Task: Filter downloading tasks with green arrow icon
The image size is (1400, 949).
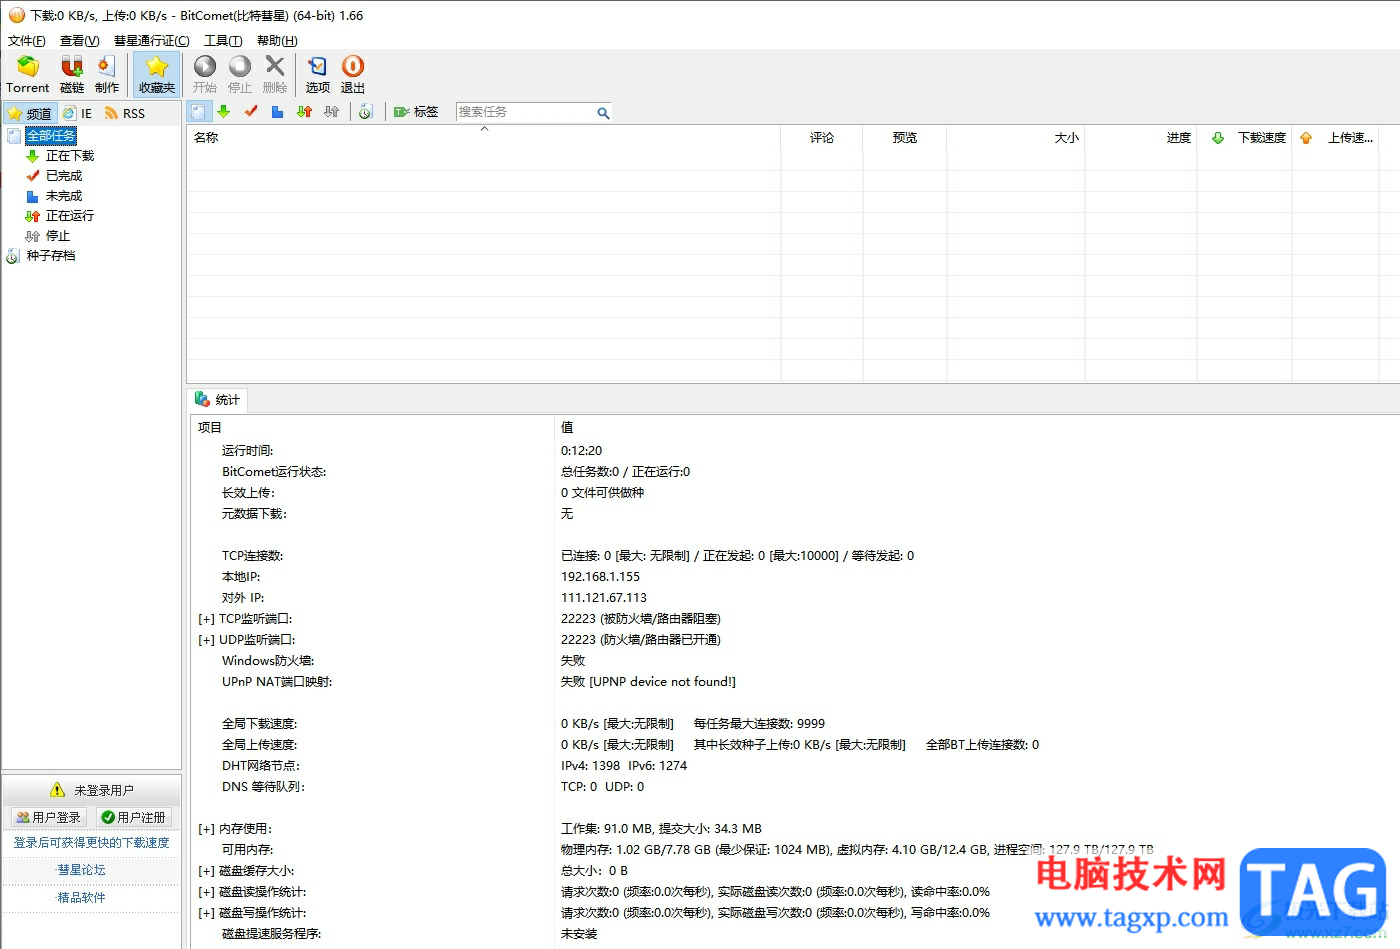Action: tap(224, 112)
